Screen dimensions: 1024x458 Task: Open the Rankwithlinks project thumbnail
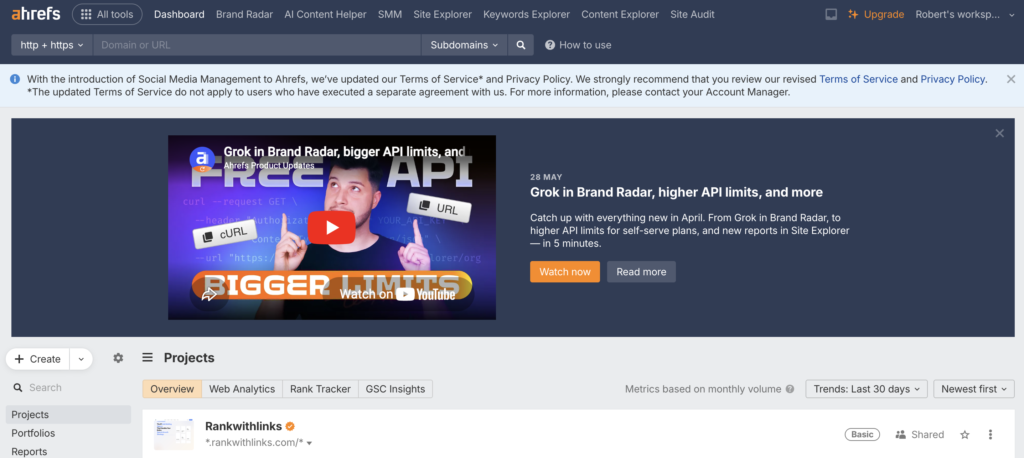tap(174, 434)
